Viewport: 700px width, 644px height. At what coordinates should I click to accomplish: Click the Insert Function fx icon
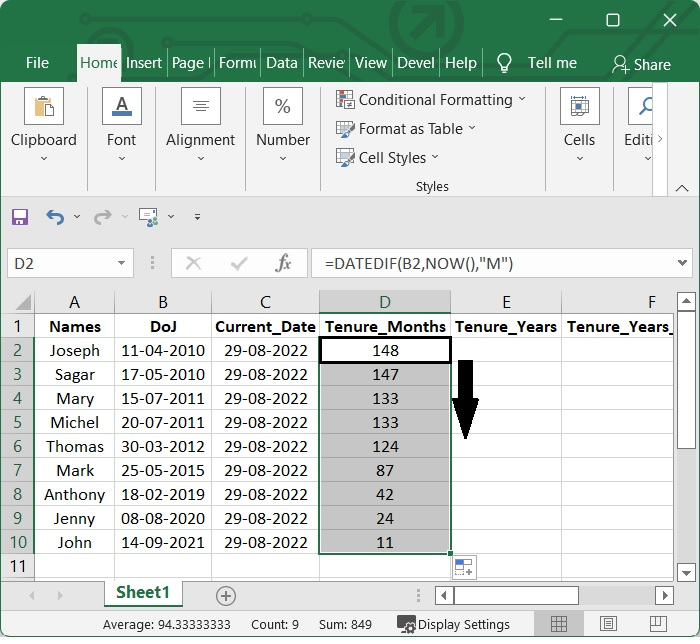coord(283,264)
